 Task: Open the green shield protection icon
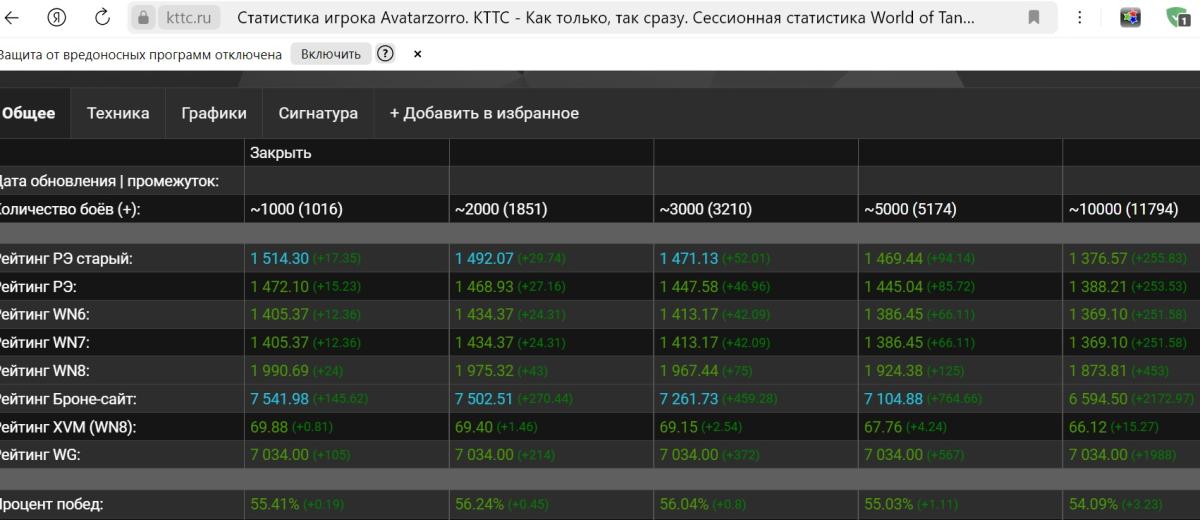[x=1179, y=18]
